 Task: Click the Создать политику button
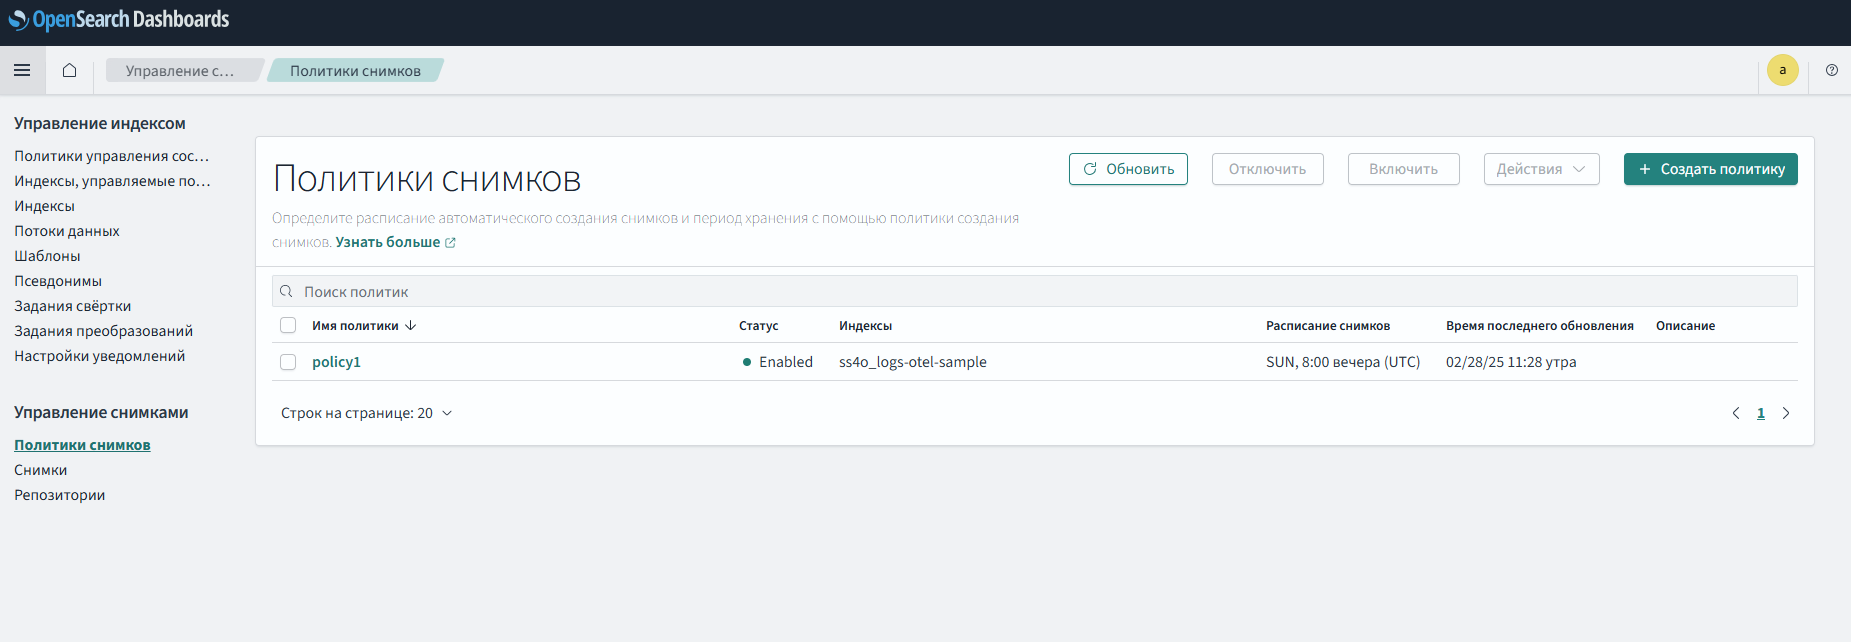point(1710,169)
